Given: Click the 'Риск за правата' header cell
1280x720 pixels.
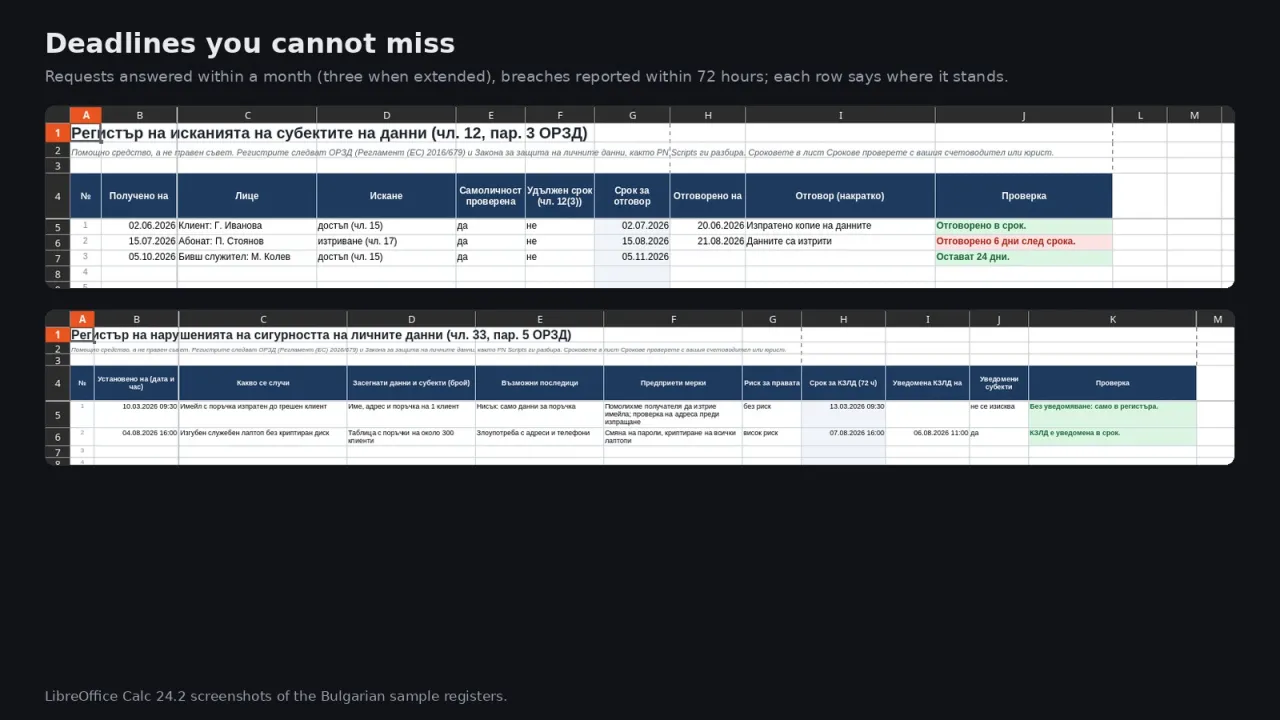Looking at the screenshot, I should pos(772,383).
